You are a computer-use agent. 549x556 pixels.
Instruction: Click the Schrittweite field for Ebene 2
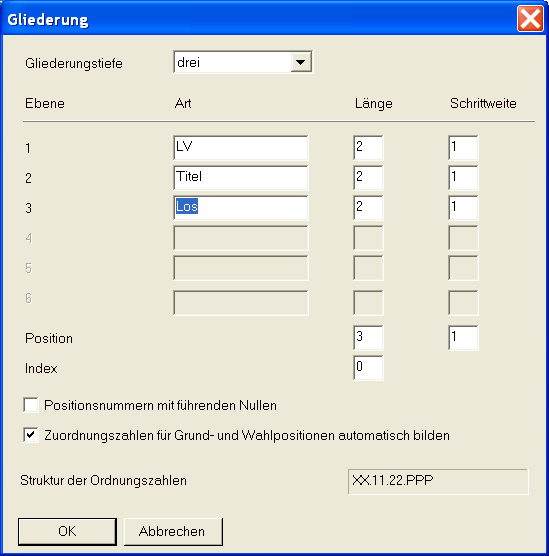[463, 178]
